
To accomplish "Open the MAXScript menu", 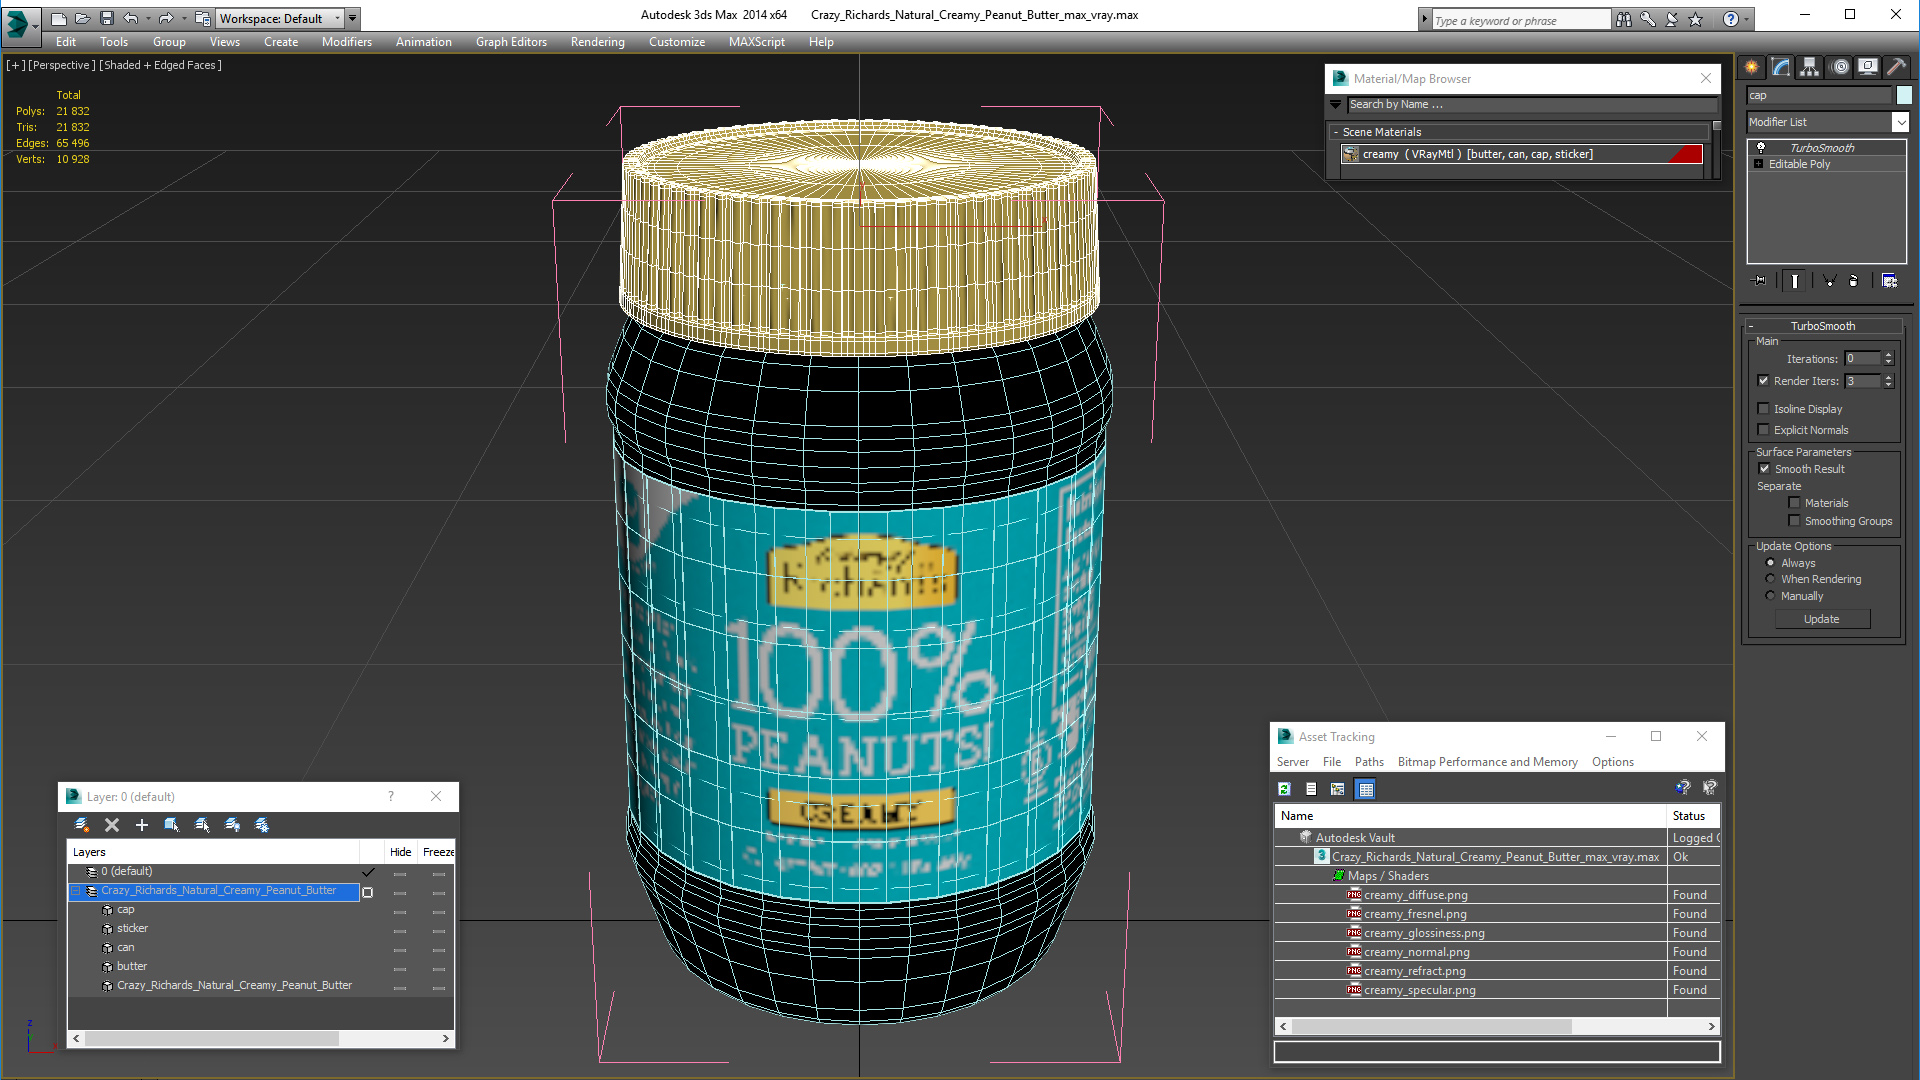I will pyautogui.click(x=756, y=42).
